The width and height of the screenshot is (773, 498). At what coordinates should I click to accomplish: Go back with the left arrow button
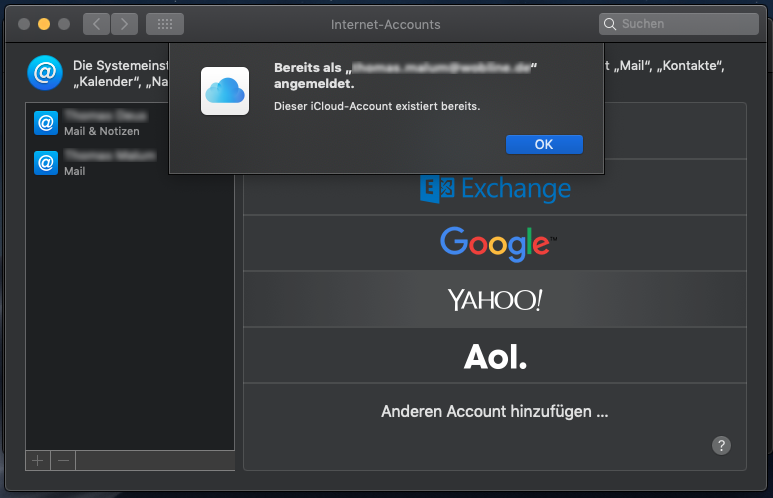pos(96,24)
